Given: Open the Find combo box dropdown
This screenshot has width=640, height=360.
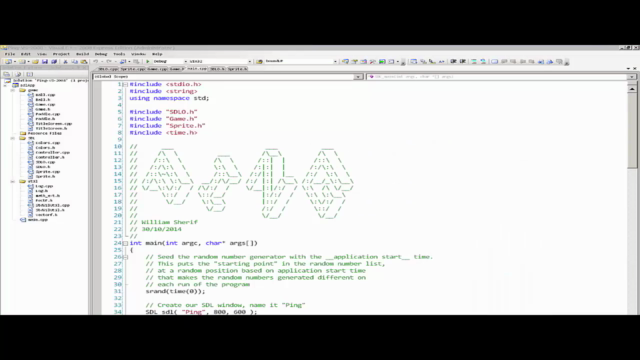Looking at the screenshot, I should 335,62.
